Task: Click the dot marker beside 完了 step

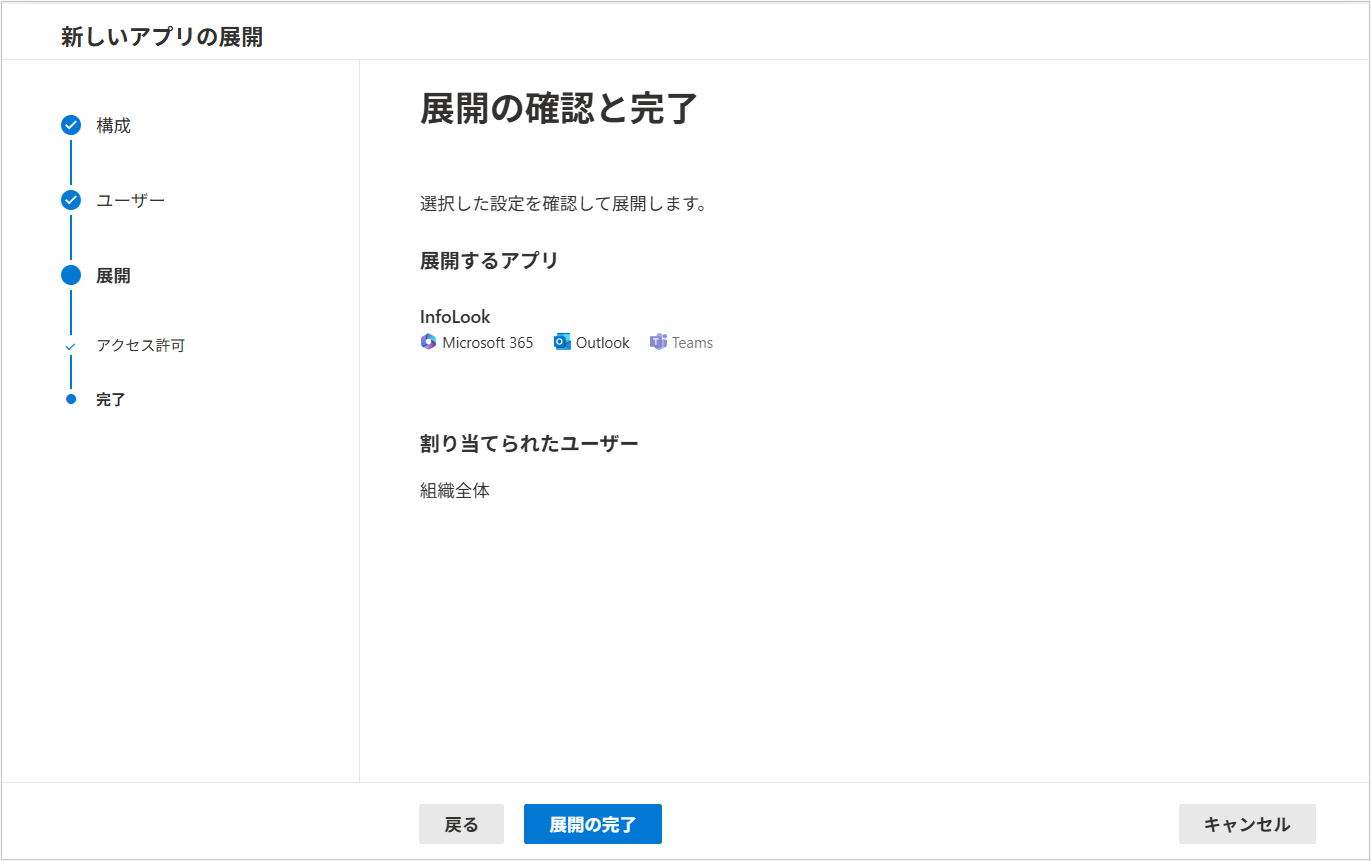Action: point(71,399)
